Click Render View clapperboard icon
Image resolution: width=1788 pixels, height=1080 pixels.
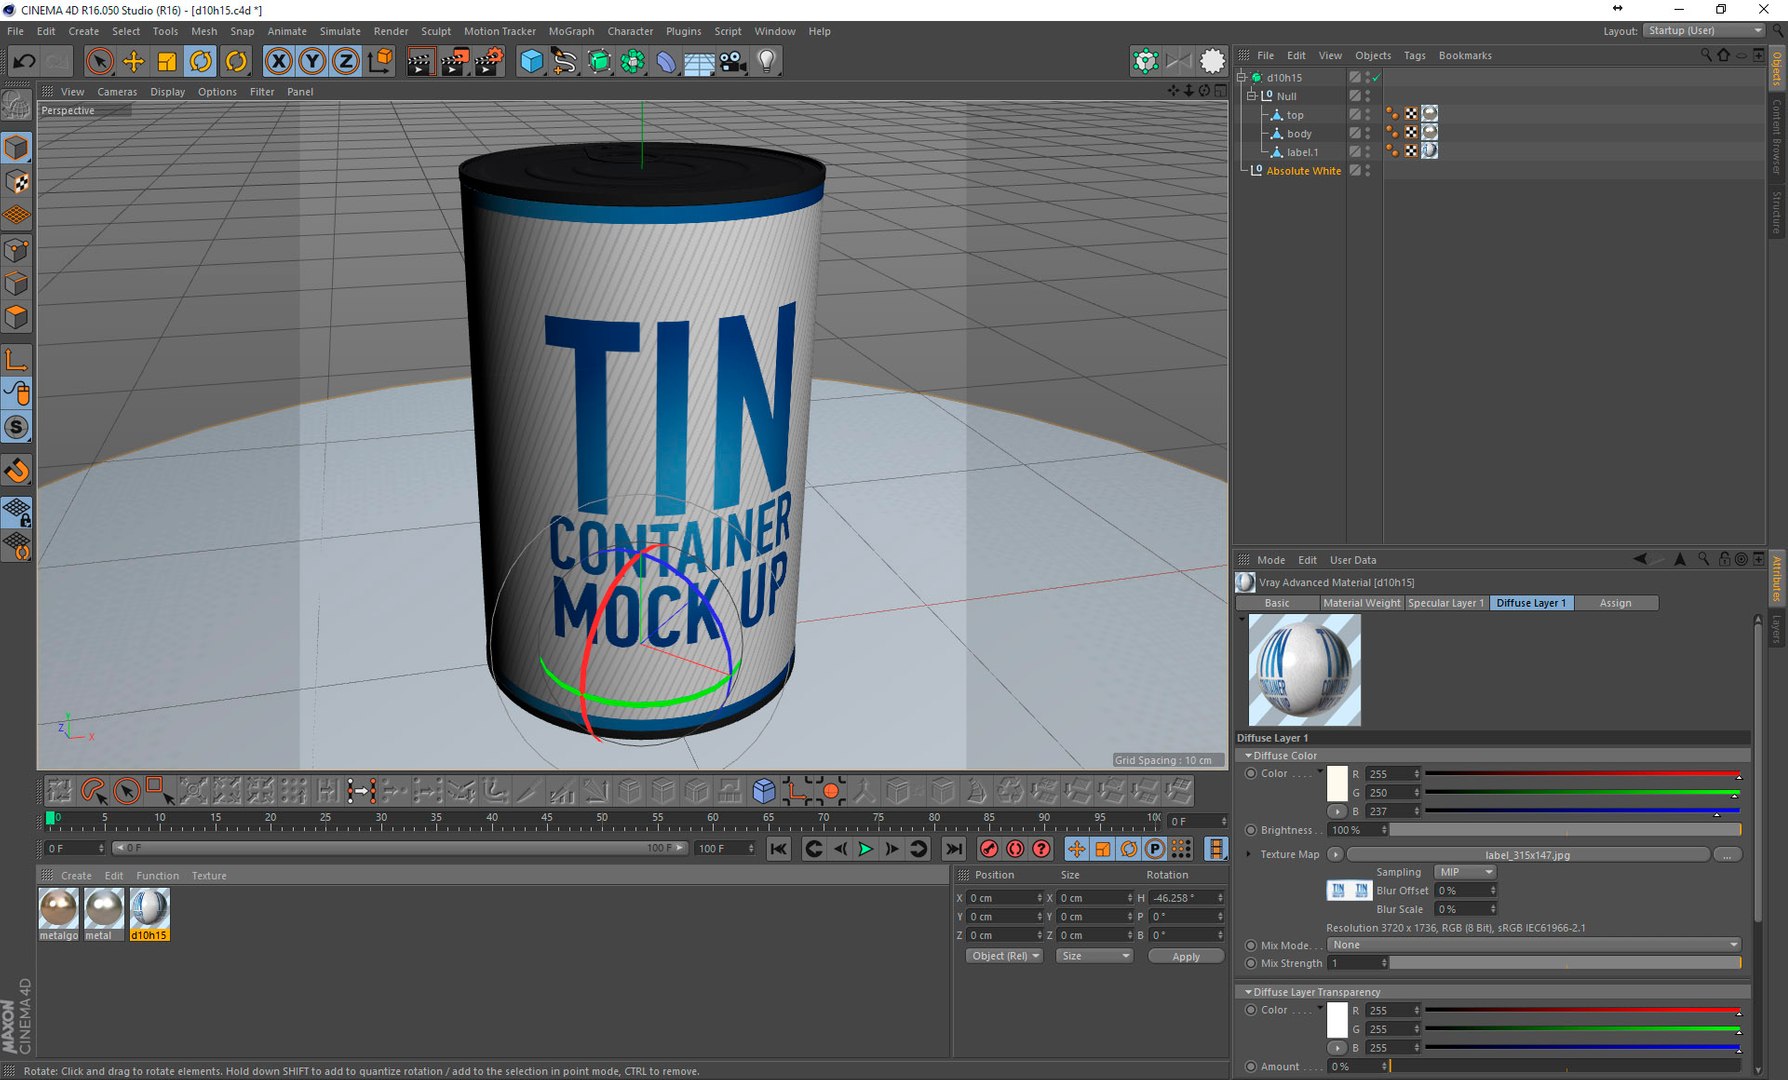coord(420,62)
